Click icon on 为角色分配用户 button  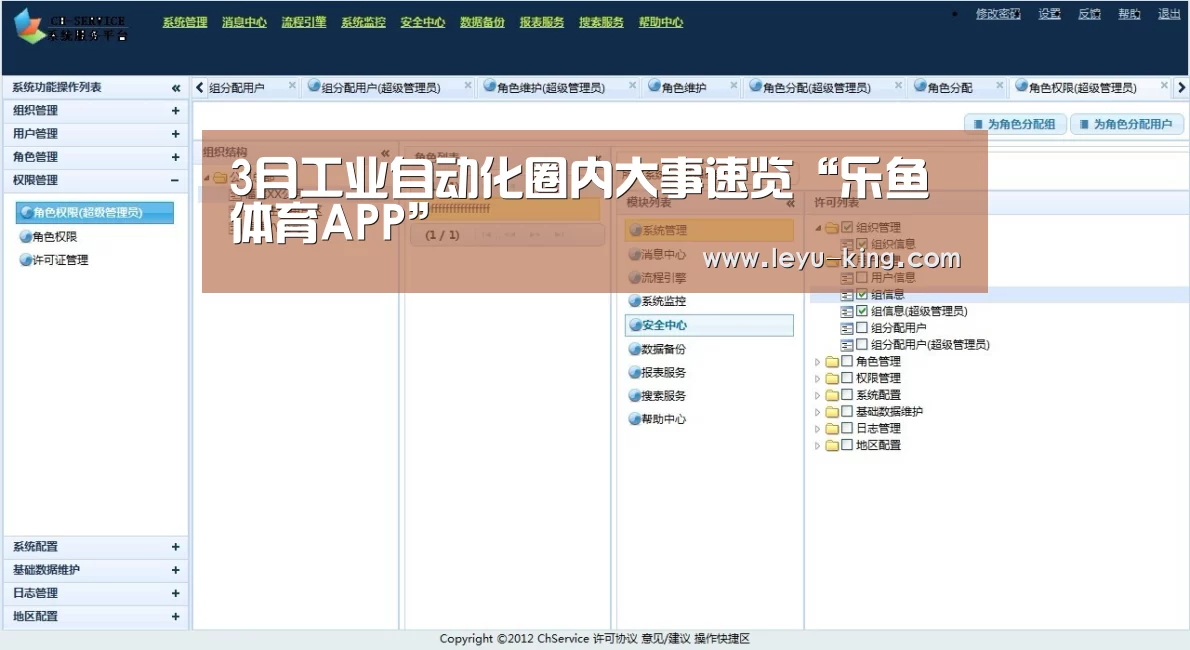point(1084,124)
